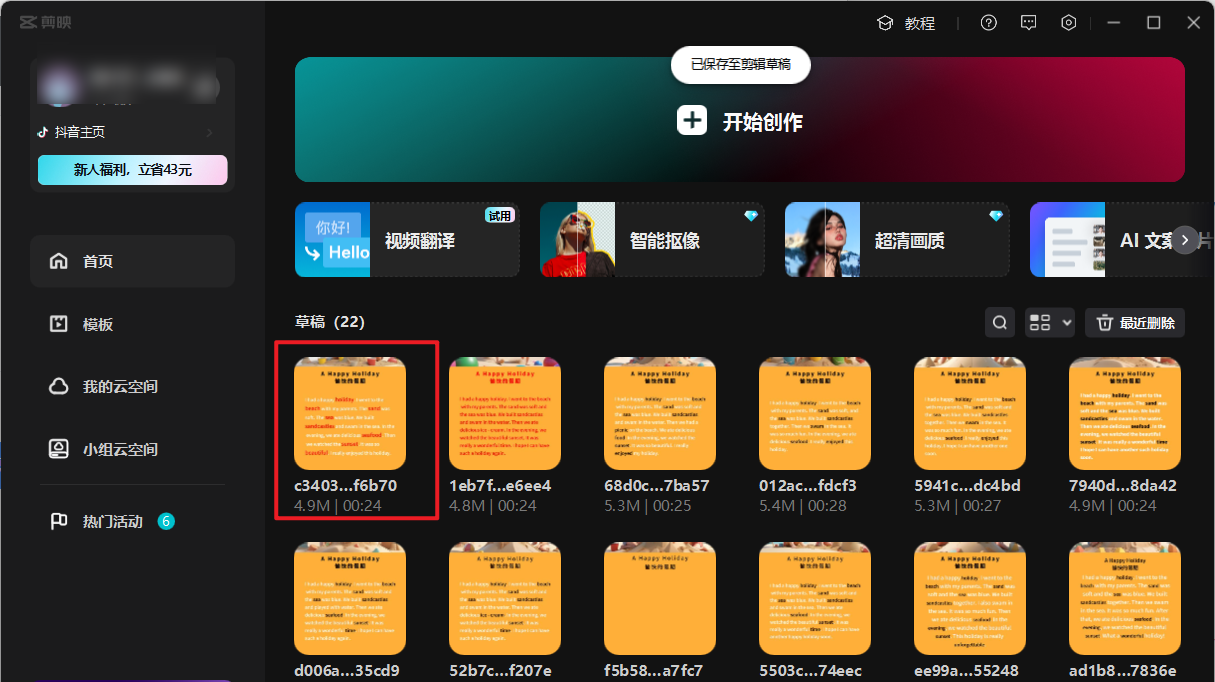Select the 超清画质 feature
The width and height of the screenshot is (1215, 682).
point(896,239)
